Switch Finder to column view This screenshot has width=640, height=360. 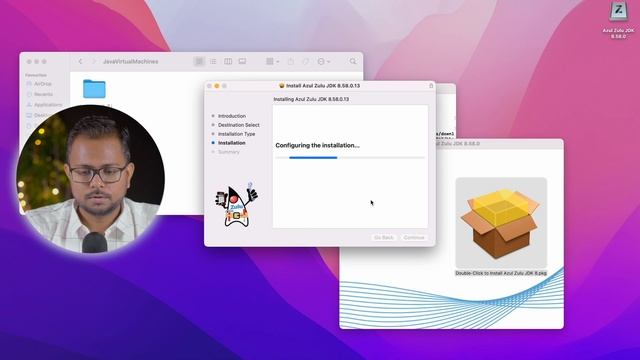(x=228, y=61)
